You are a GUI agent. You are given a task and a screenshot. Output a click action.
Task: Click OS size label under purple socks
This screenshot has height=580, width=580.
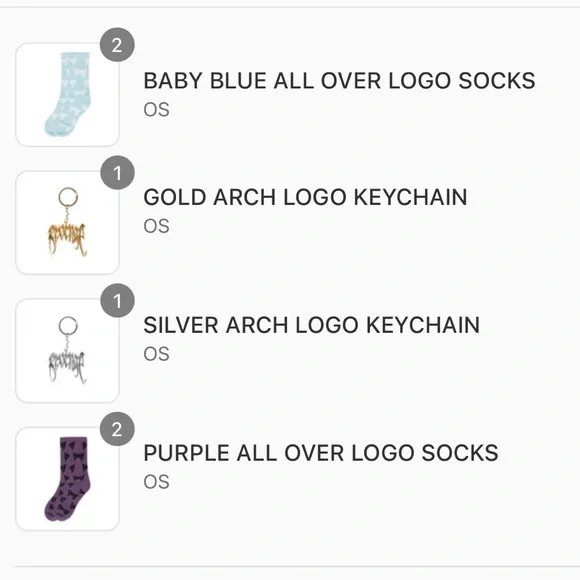pyautogui.click(x=156, y=482)
